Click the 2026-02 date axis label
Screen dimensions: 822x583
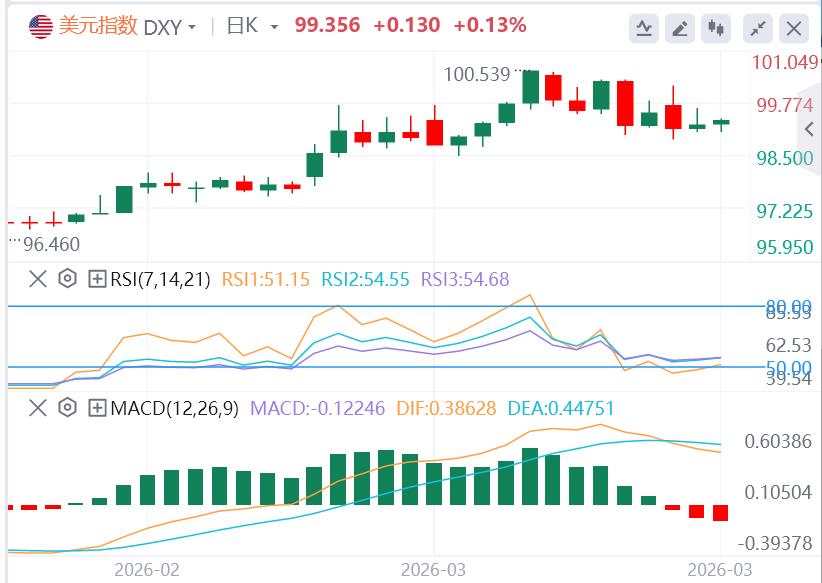147,570
